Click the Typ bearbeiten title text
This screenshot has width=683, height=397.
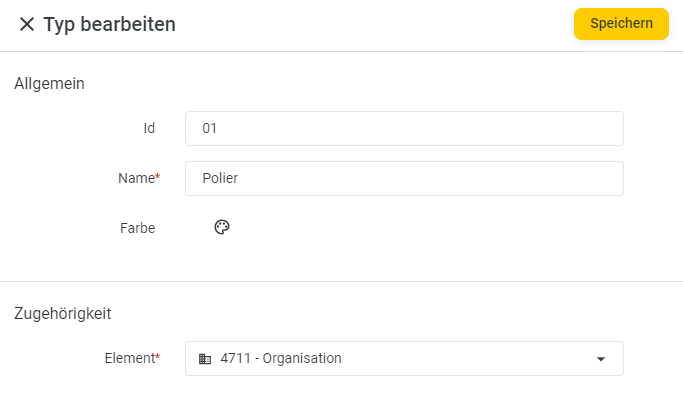[109, 24]
